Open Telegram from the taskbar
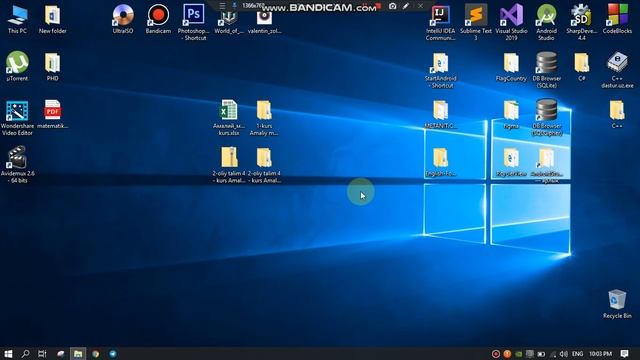This screenshot has height=360, width=640. coord(113,353)
